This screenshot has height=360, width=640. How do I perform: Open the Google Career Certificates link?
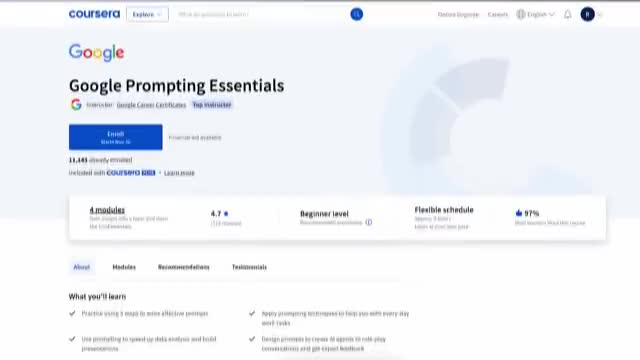(151, 105)
